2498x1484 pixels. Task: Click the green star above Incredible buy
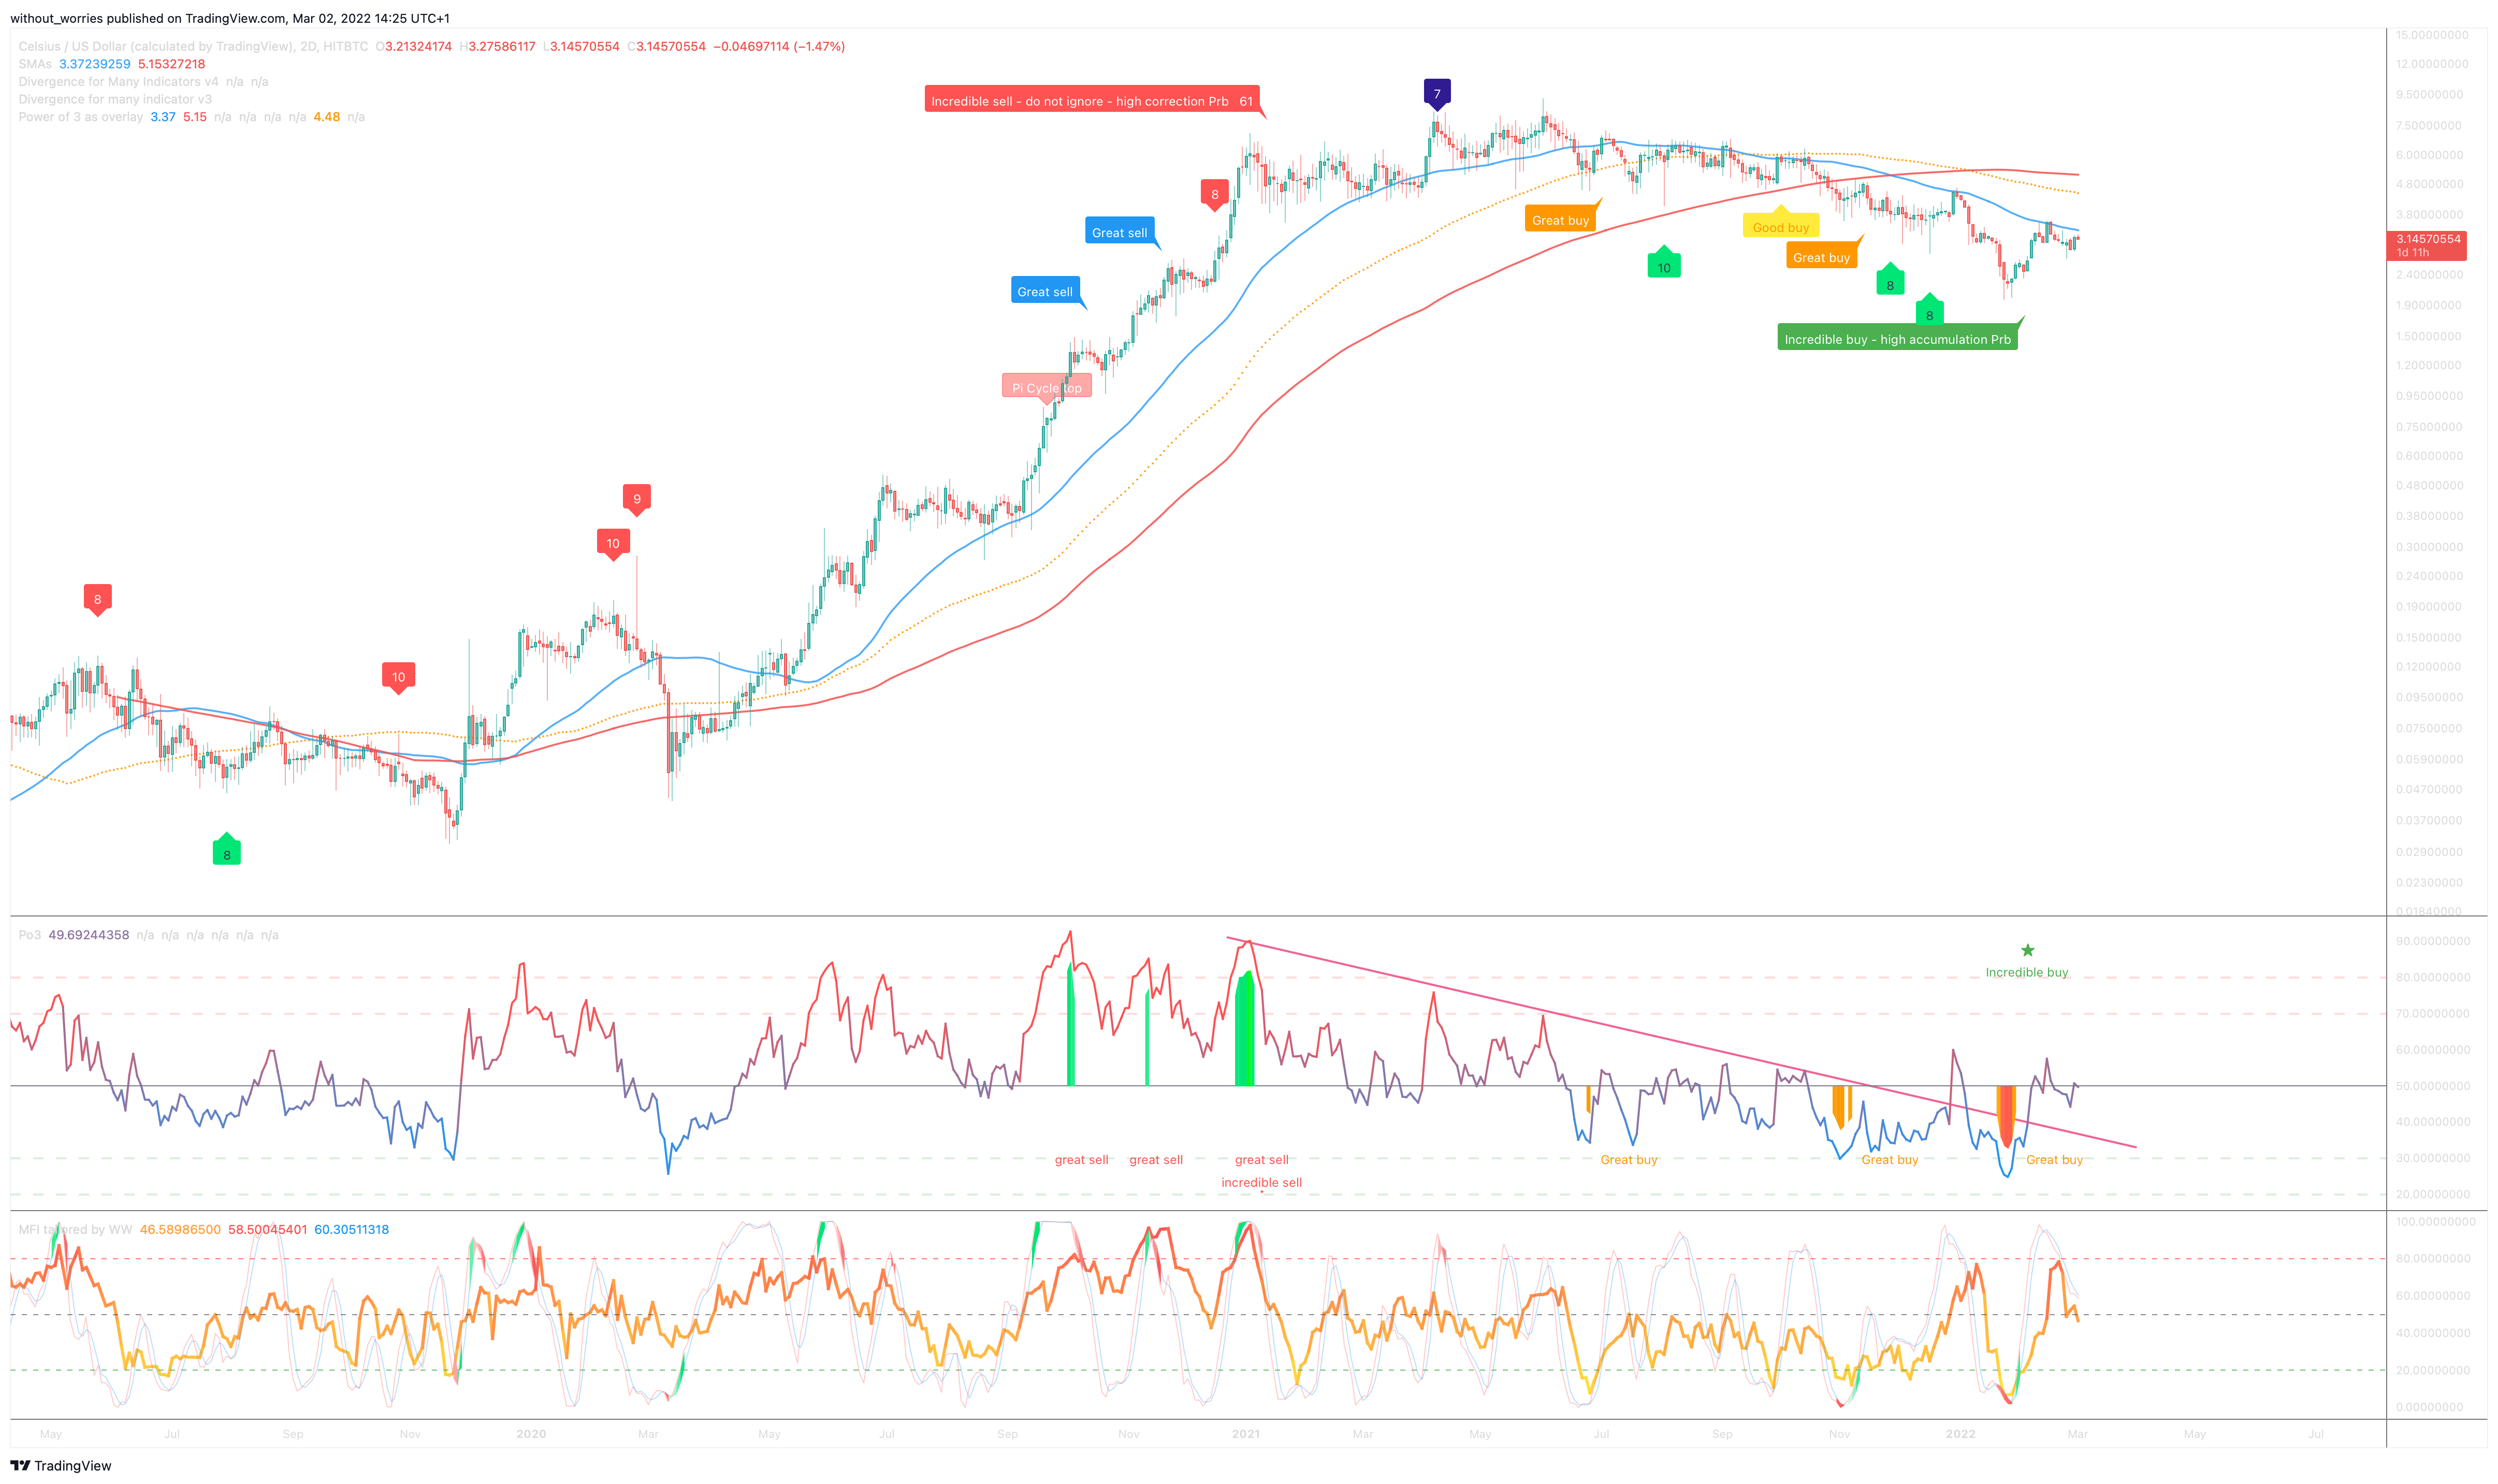(2027, 950)
